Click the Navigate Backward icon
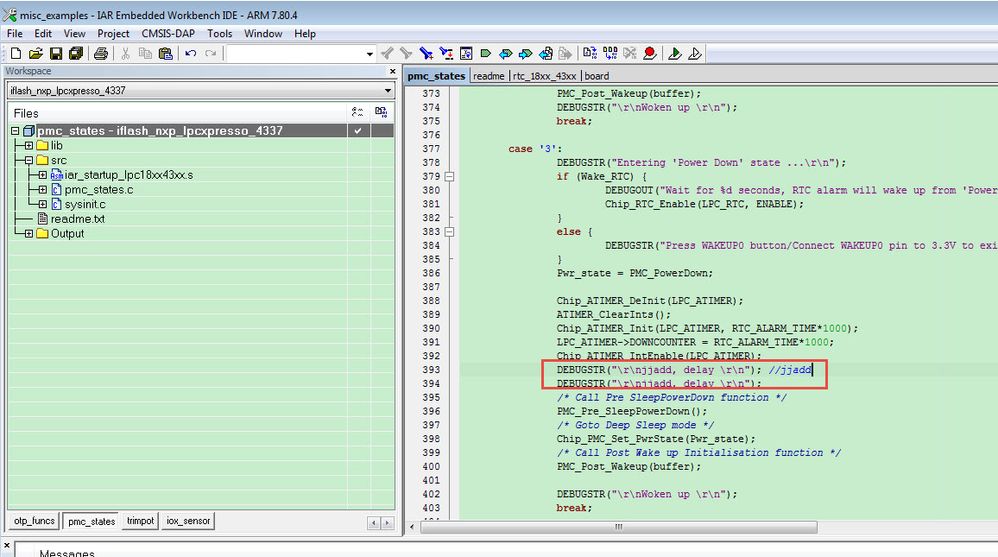Viewport: 998px width, 557px height. pyautogui.click(x=545, y=53)
